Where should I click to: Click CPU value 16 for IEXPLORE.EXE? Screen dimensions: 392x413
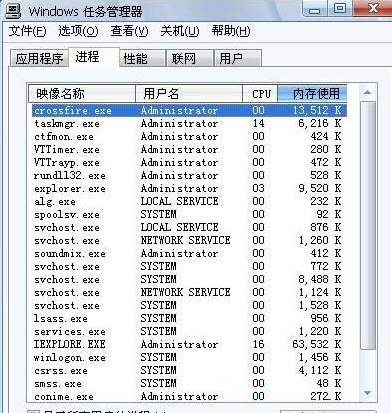pos(258,344)
